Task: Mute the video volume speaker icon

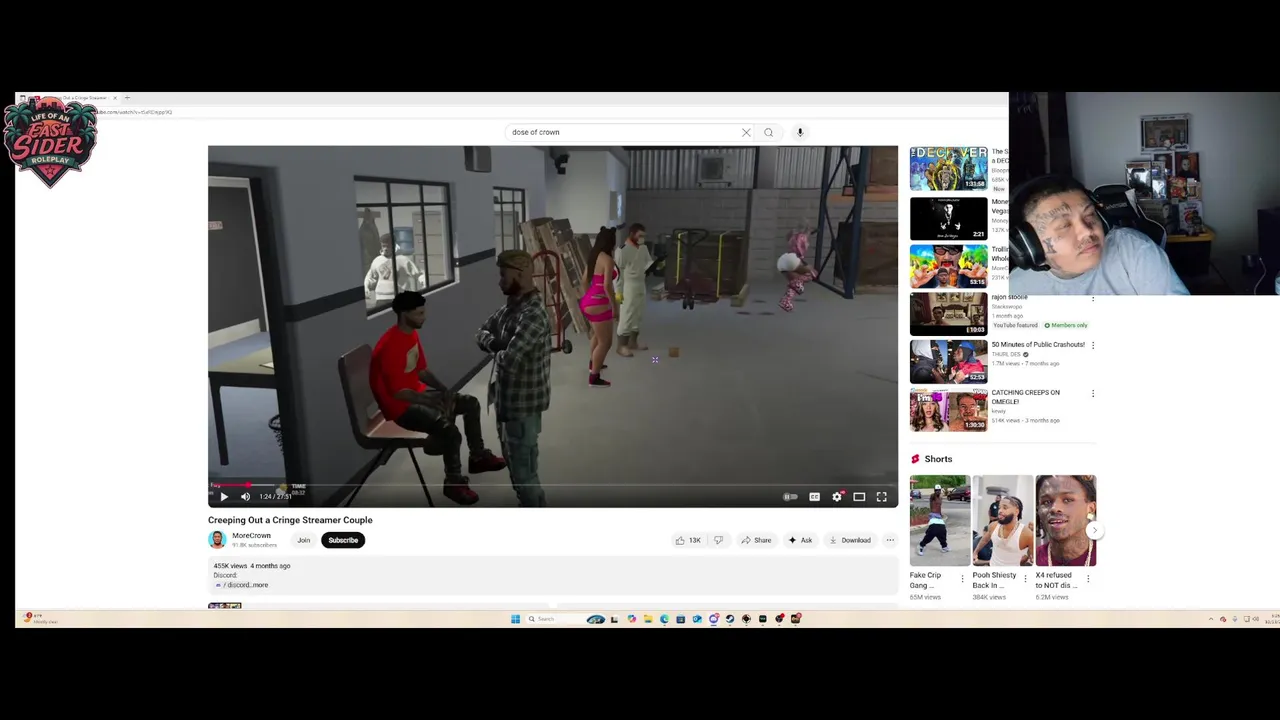Action: (245, 497)
